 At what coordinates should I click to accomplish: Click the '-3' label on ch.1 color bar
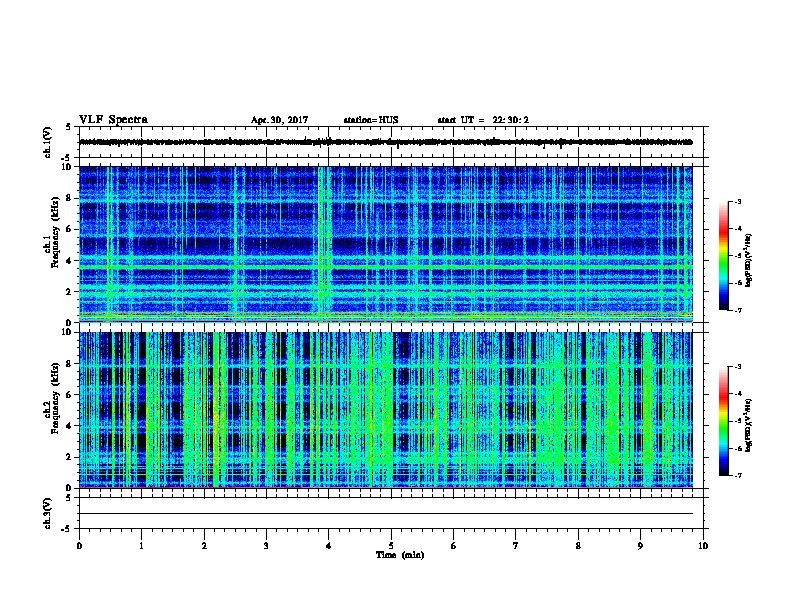tap(737, 201)
